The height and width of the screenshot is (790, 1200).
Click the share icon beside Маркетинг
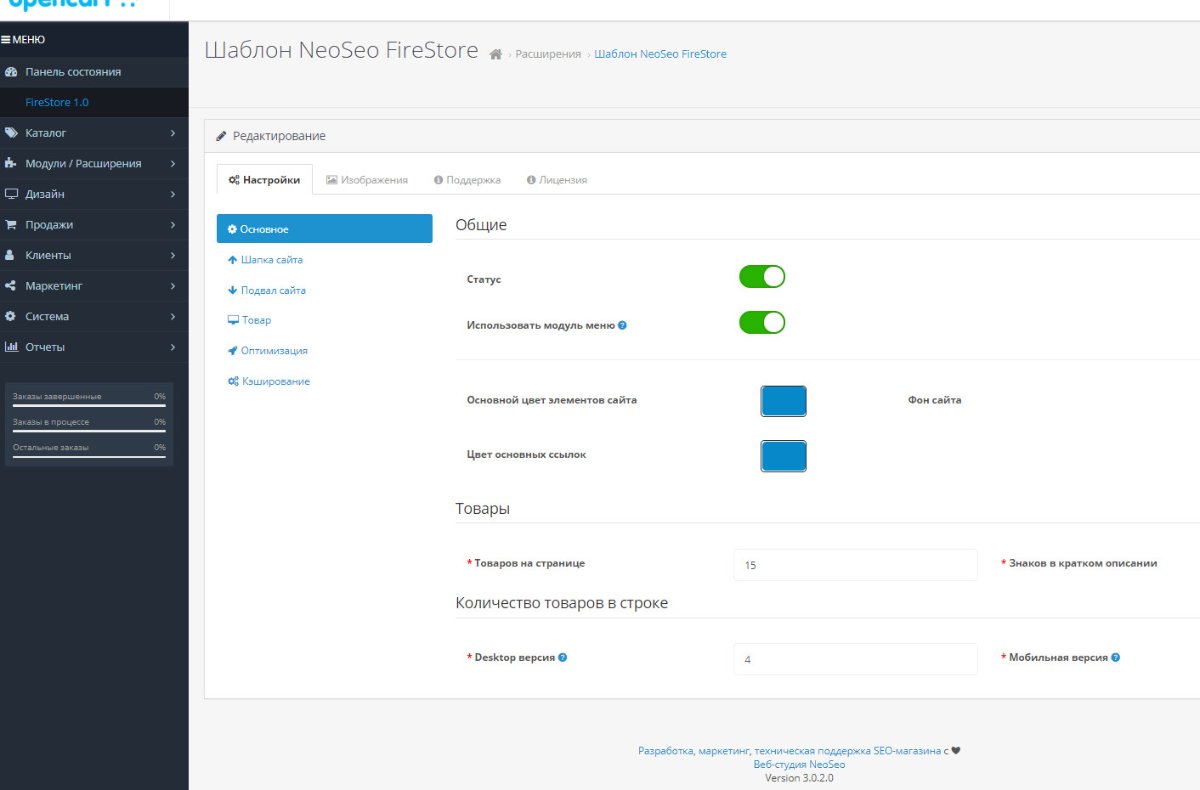point(11,285)
